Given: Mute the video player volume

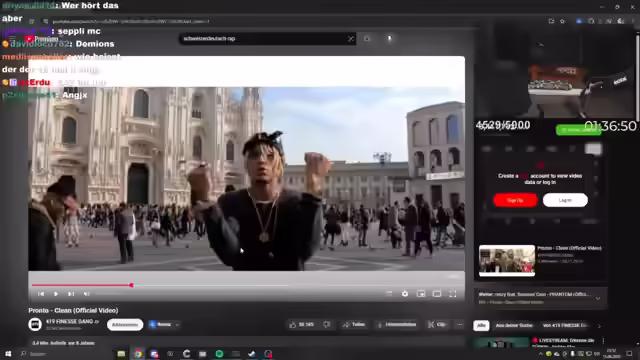Looking at the screenshot, I should [x=87, y=294].
